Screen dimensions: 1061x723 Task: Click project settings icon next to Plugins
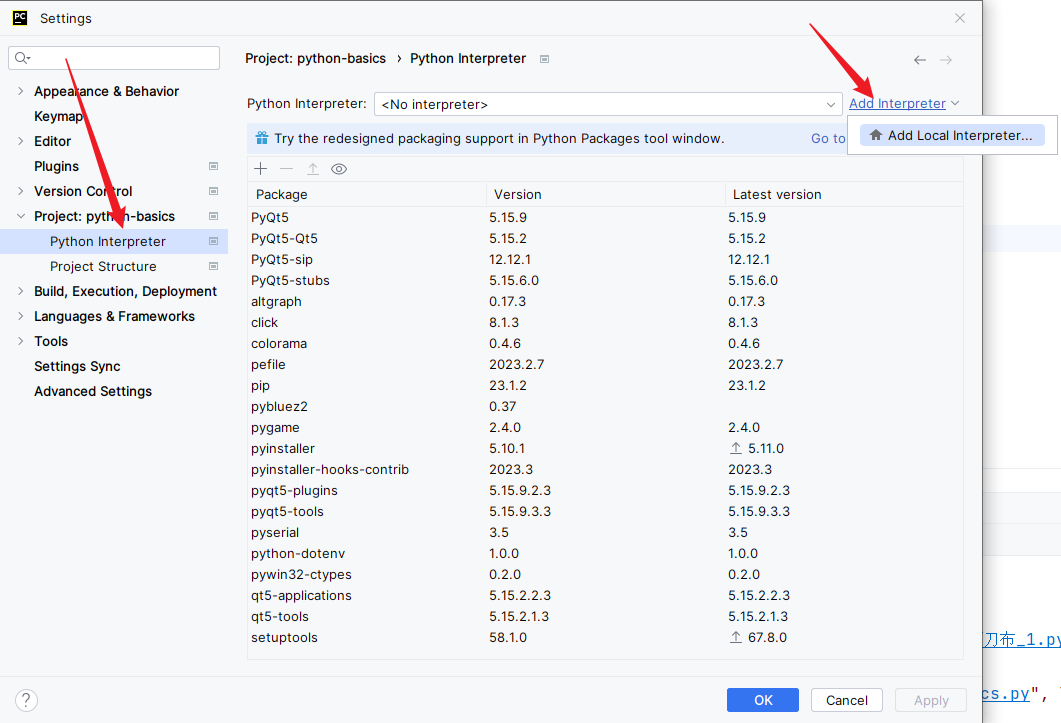pos(213,166)
